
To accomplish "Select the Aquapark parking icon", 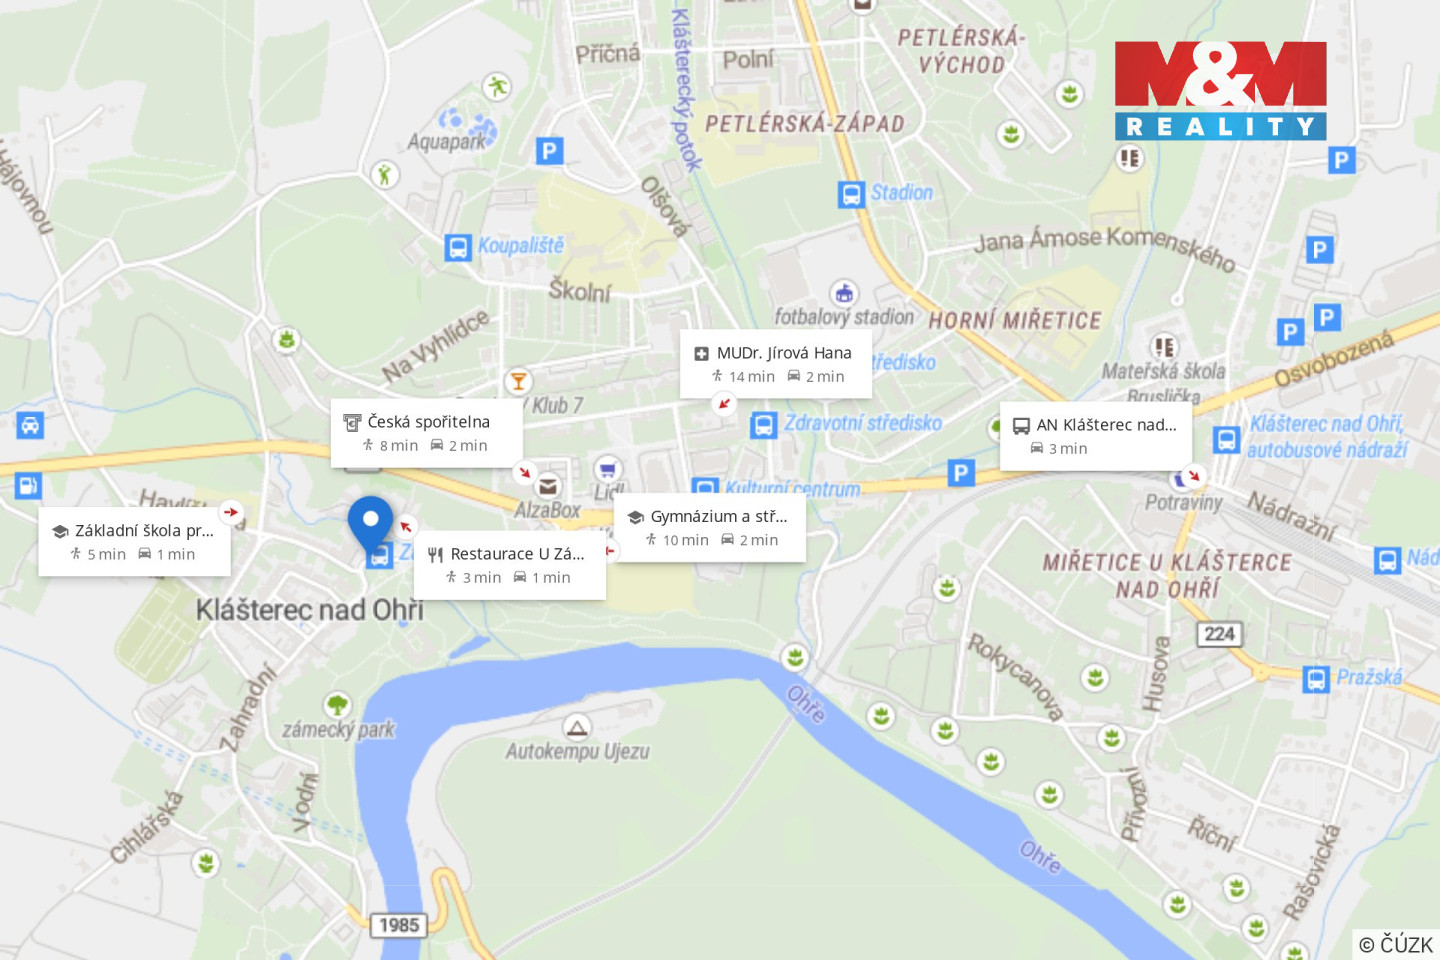I will coord(549,151).
